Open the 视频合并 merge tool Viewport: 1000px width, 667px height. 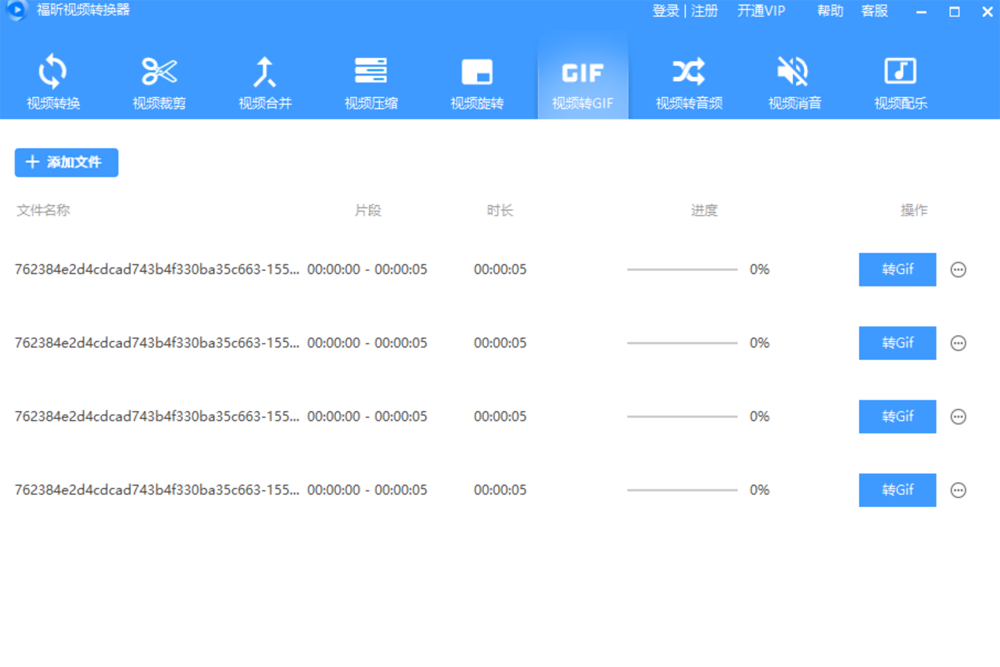265,82
